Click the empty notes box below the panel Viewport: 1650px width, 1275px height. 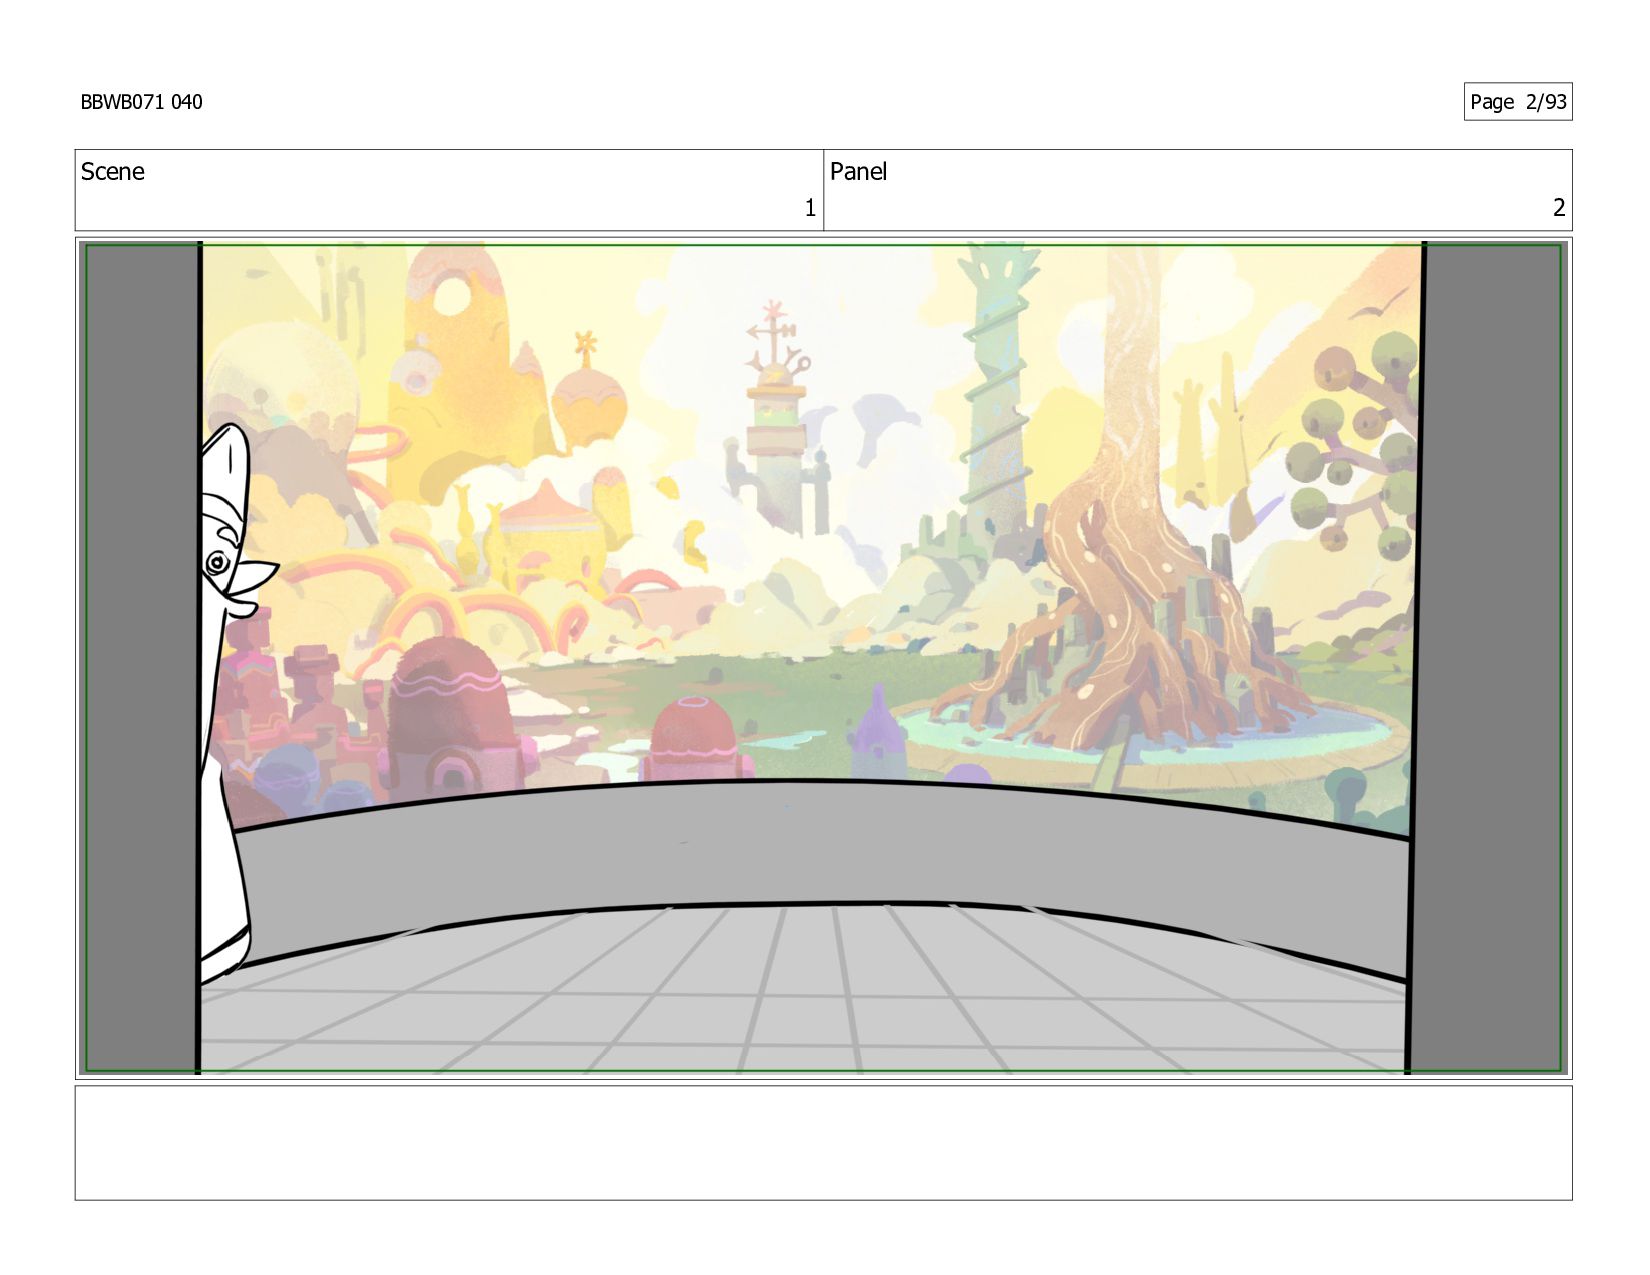pos(823,1143)
